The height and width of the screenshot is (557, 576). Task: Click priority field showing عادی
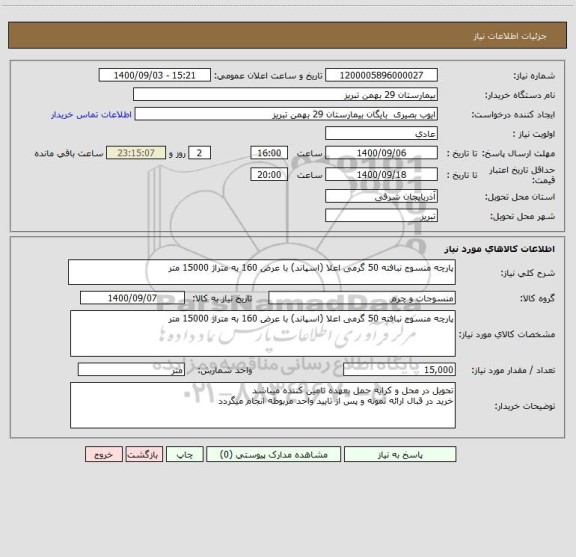[x=381, y=133]
